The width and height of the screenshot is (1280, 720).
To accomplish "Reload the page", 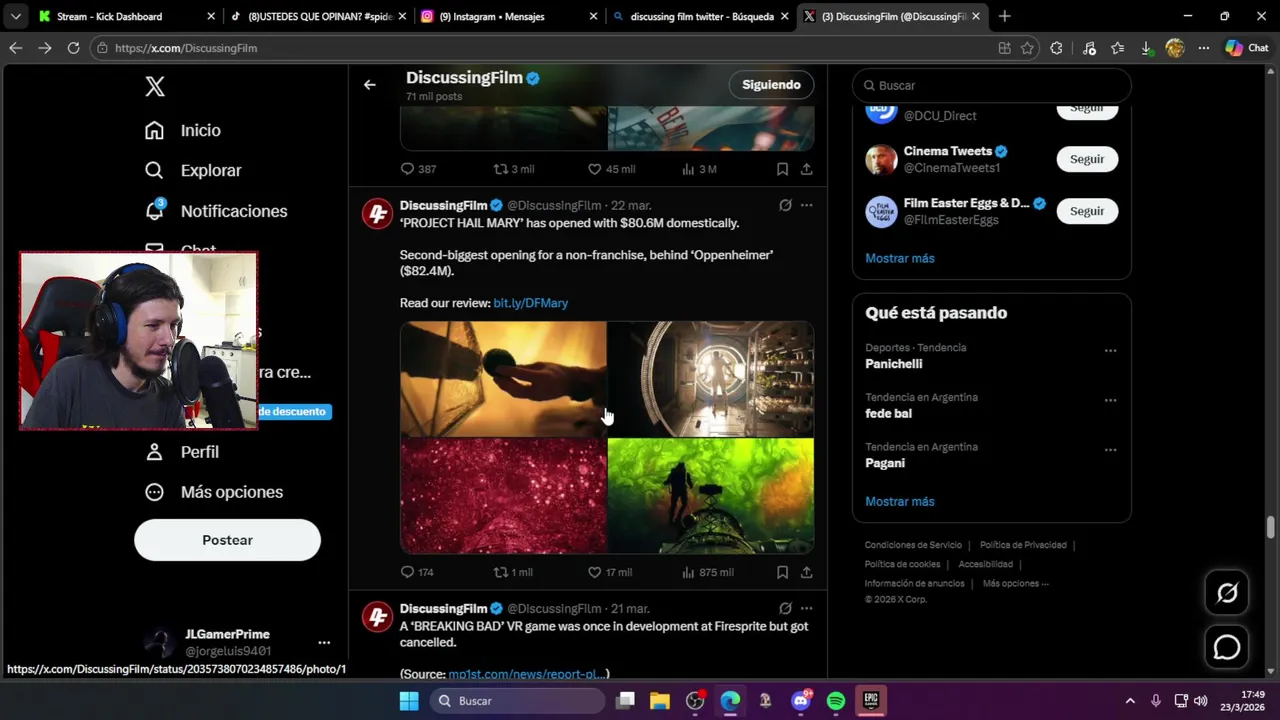I will tap(73, 48).
